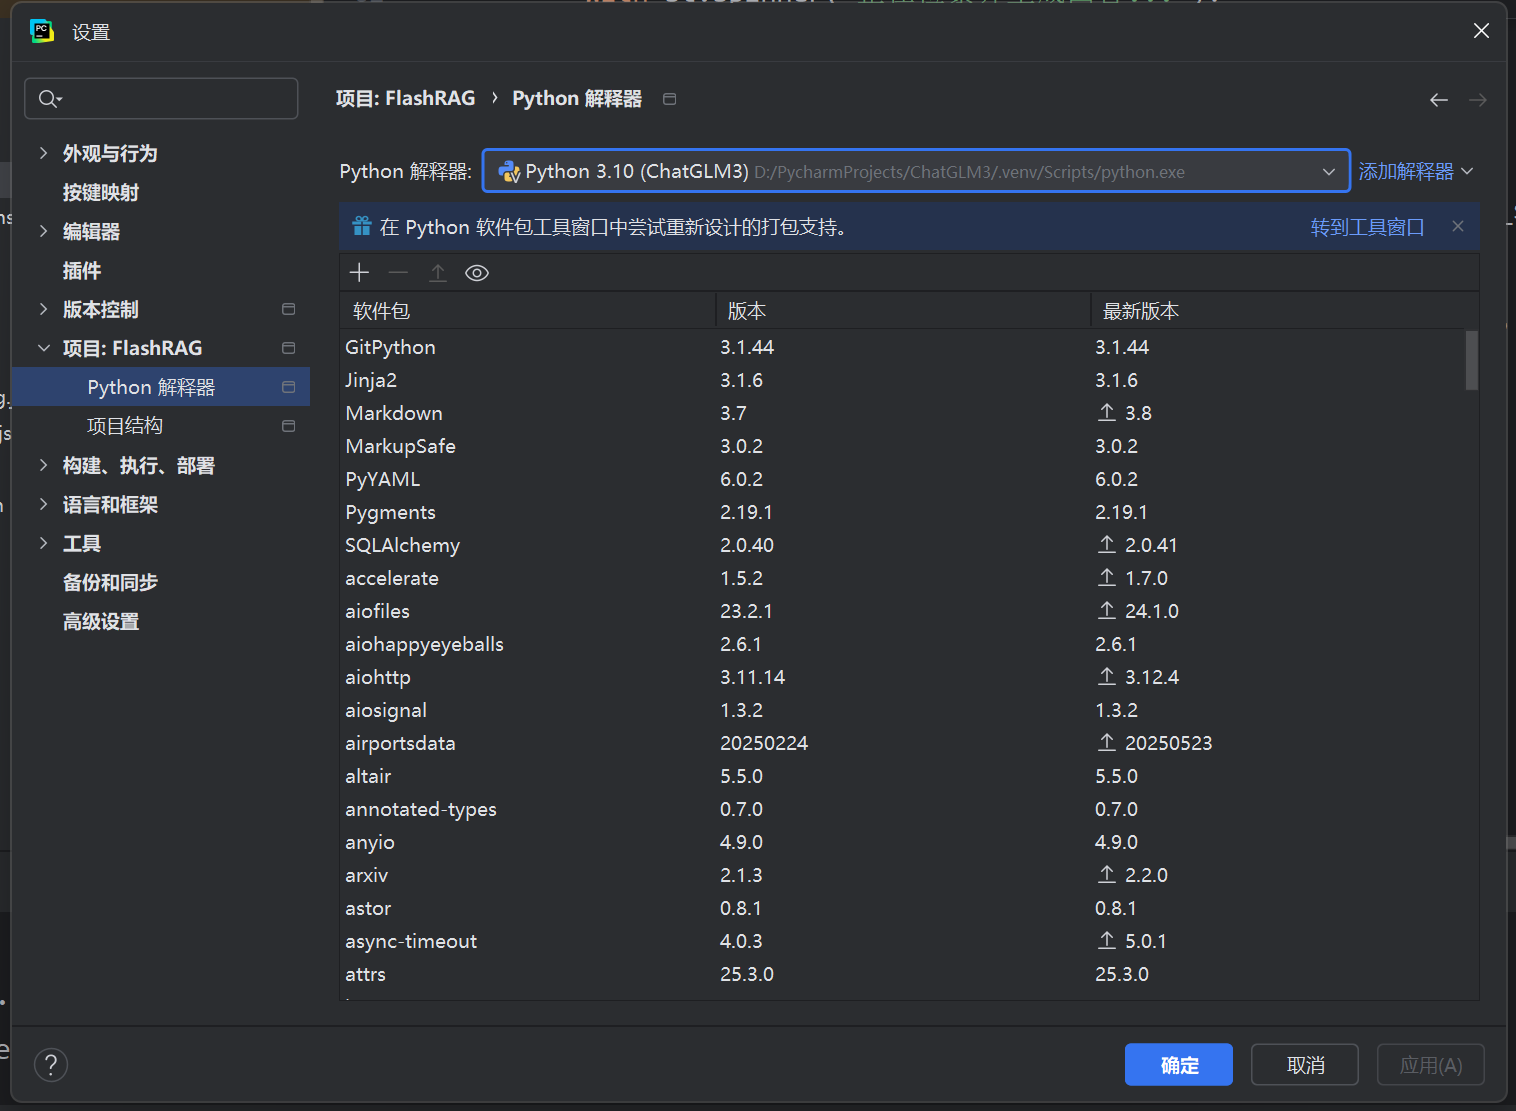The height and width of the screenshot is (1111, 1516).
Task: Select annotated-types package row
Action: (x=903, y=809)
